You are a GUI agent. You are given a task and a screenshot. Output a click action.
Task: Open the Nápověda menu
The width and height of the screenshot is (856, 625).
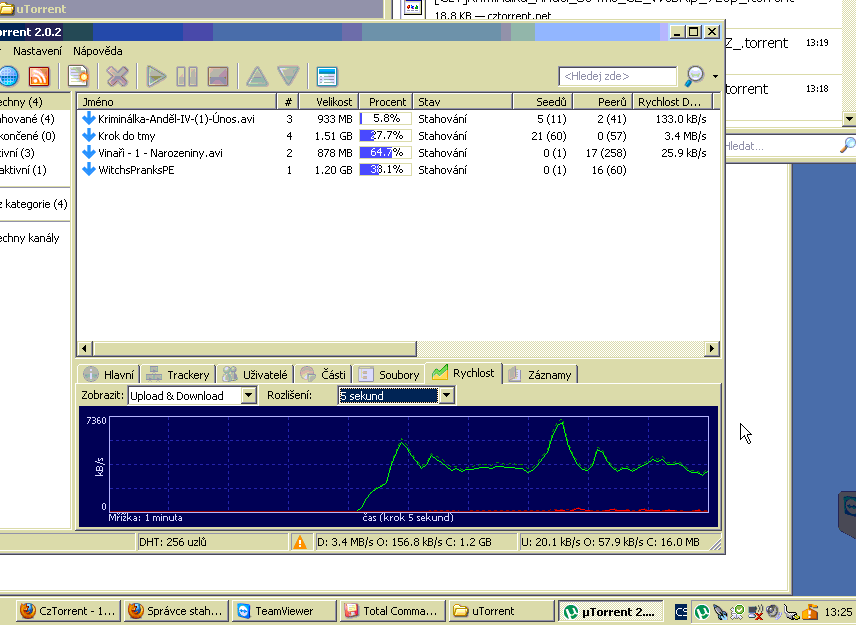98,51
